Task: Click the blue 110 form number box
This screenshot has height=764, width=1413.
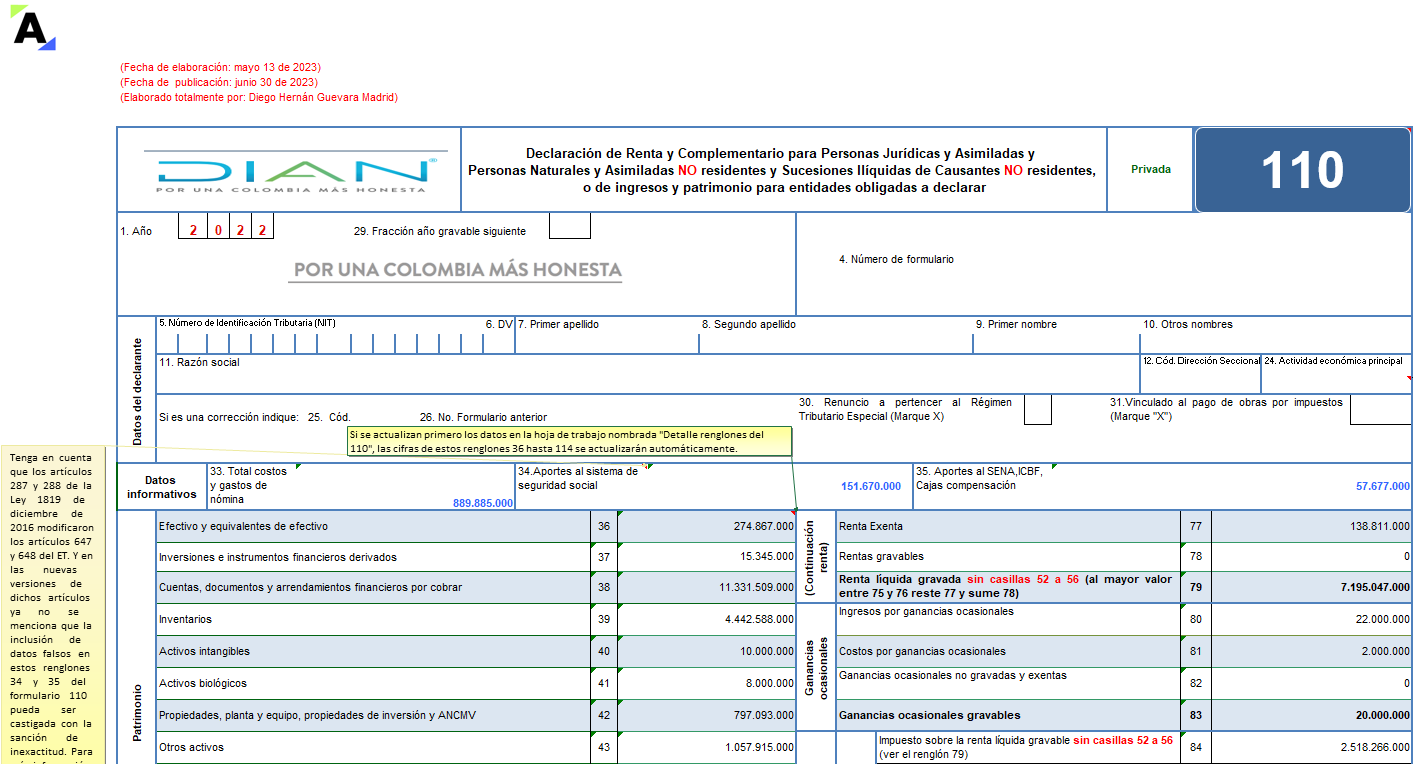Action: (x=1302, y=170)
